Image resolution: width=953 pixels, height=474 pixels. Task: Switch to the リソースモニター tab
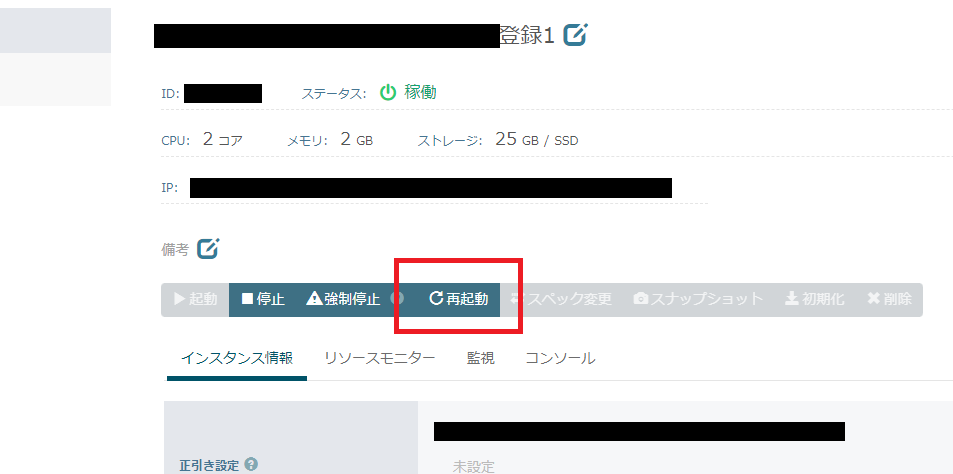[379, 358]
